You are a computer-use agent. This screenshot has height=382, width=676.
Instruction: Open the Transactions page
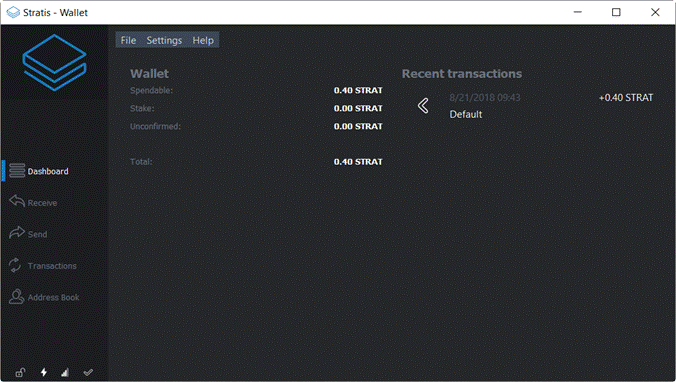coord(52,266)
